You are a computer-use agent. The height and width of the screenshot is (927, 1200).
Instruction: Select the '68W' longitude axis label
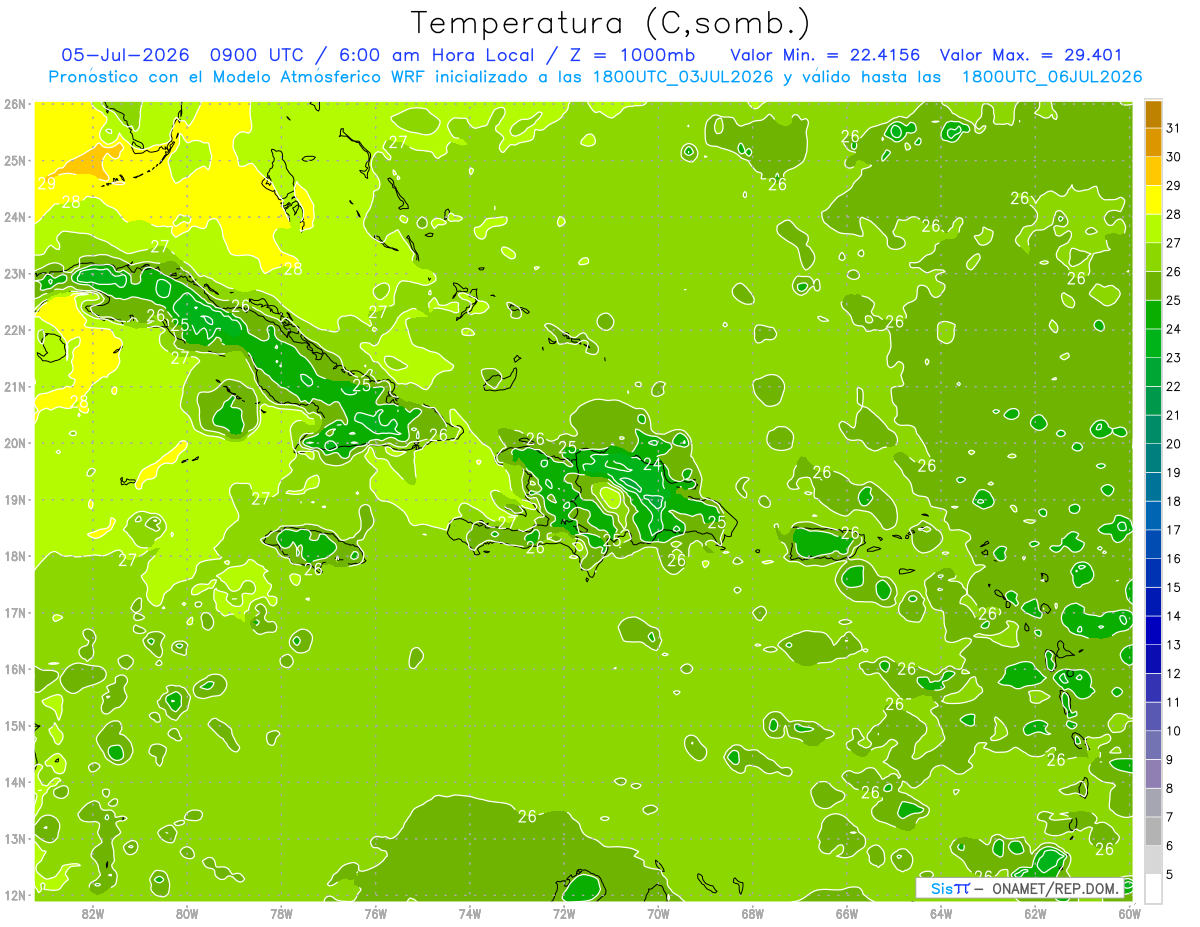coord(753,913)
